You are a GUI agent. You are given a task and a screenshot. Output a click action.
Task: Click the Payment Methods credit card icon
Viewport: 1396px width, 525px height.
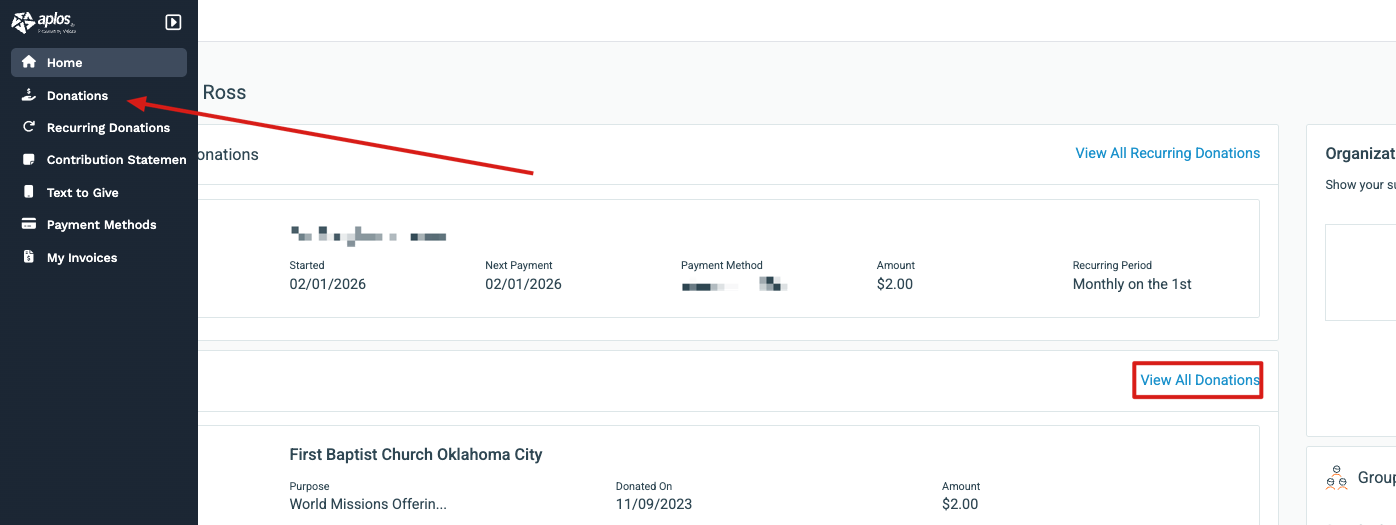(29, 225)
